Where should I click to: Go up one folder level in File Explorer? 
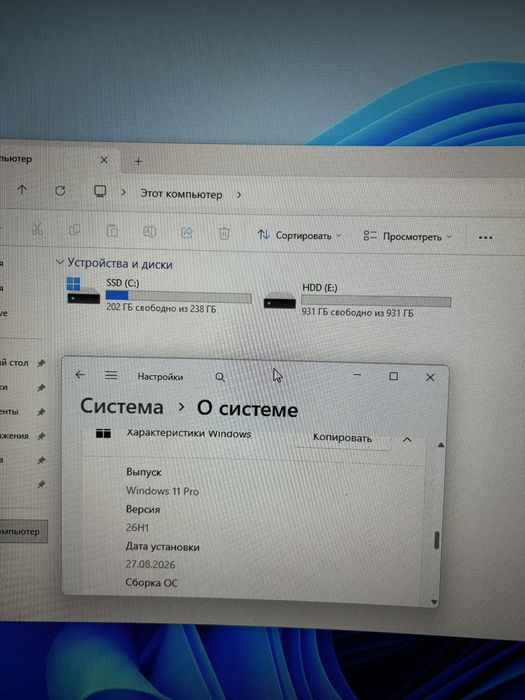click(22, 190)
